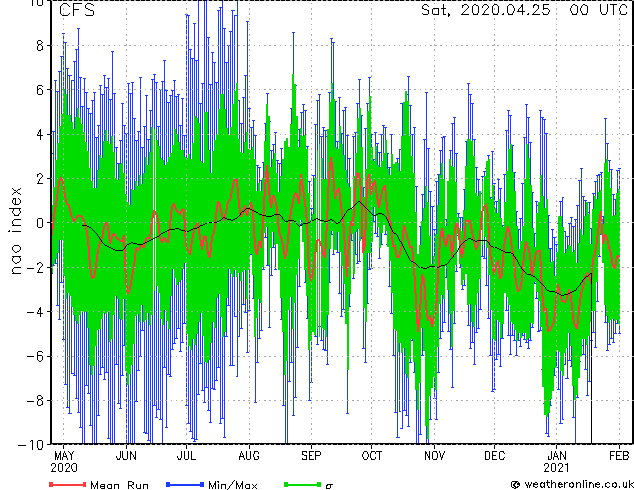Click the DEC month axis label

(495, 456)
